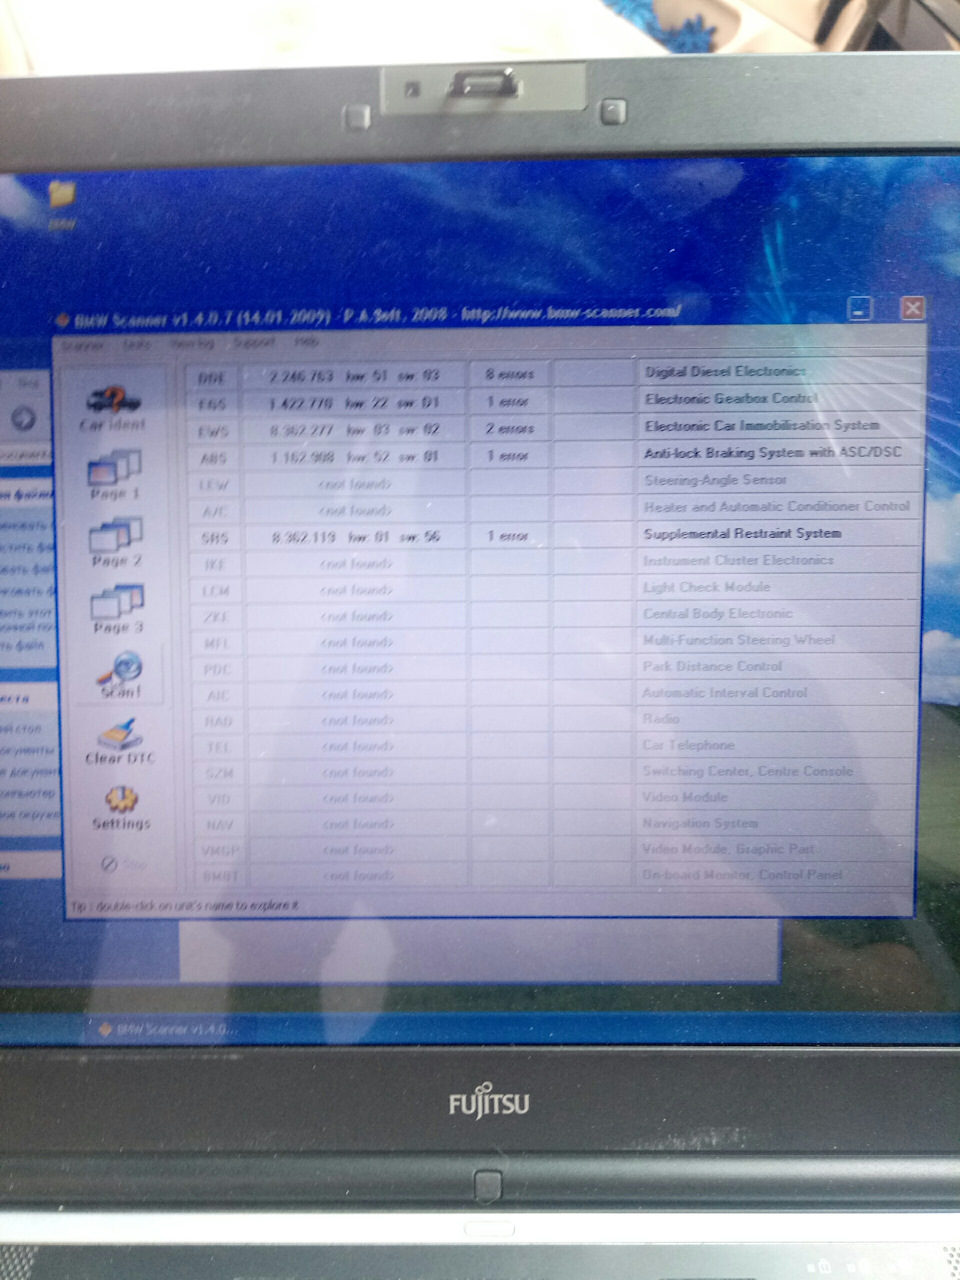Switch to Page 2 of units
This screenshot has height=1280, width=960.
pyautogui.click(x=116, y=542)
